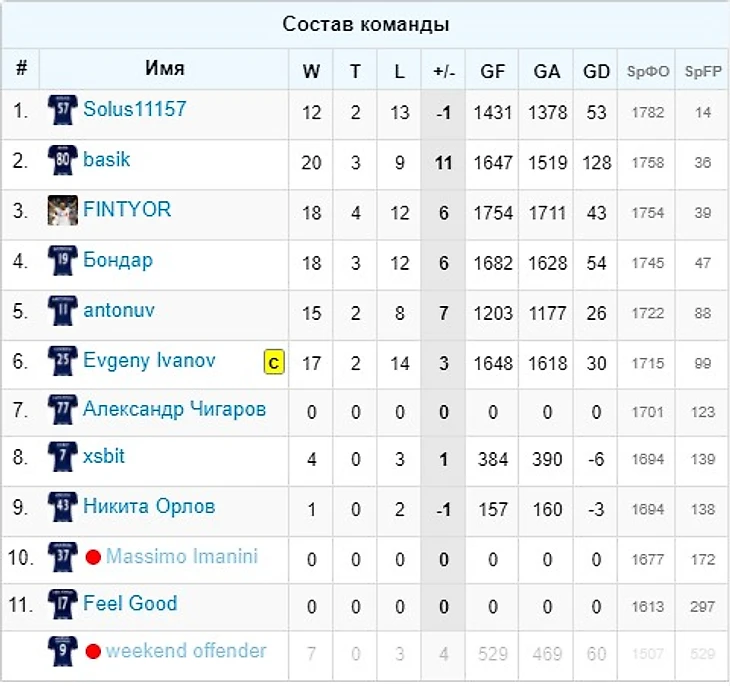Click antonuv's jersey number 11 icon
The height and width of the screenshot is (686, 730).
coord(62,311)
